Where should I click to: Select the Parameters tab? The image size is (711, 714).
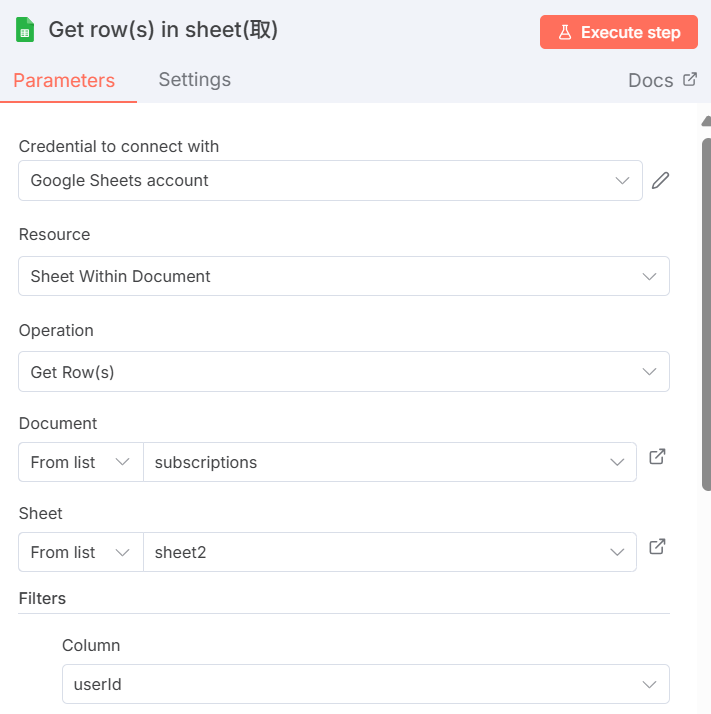point(64,81)
